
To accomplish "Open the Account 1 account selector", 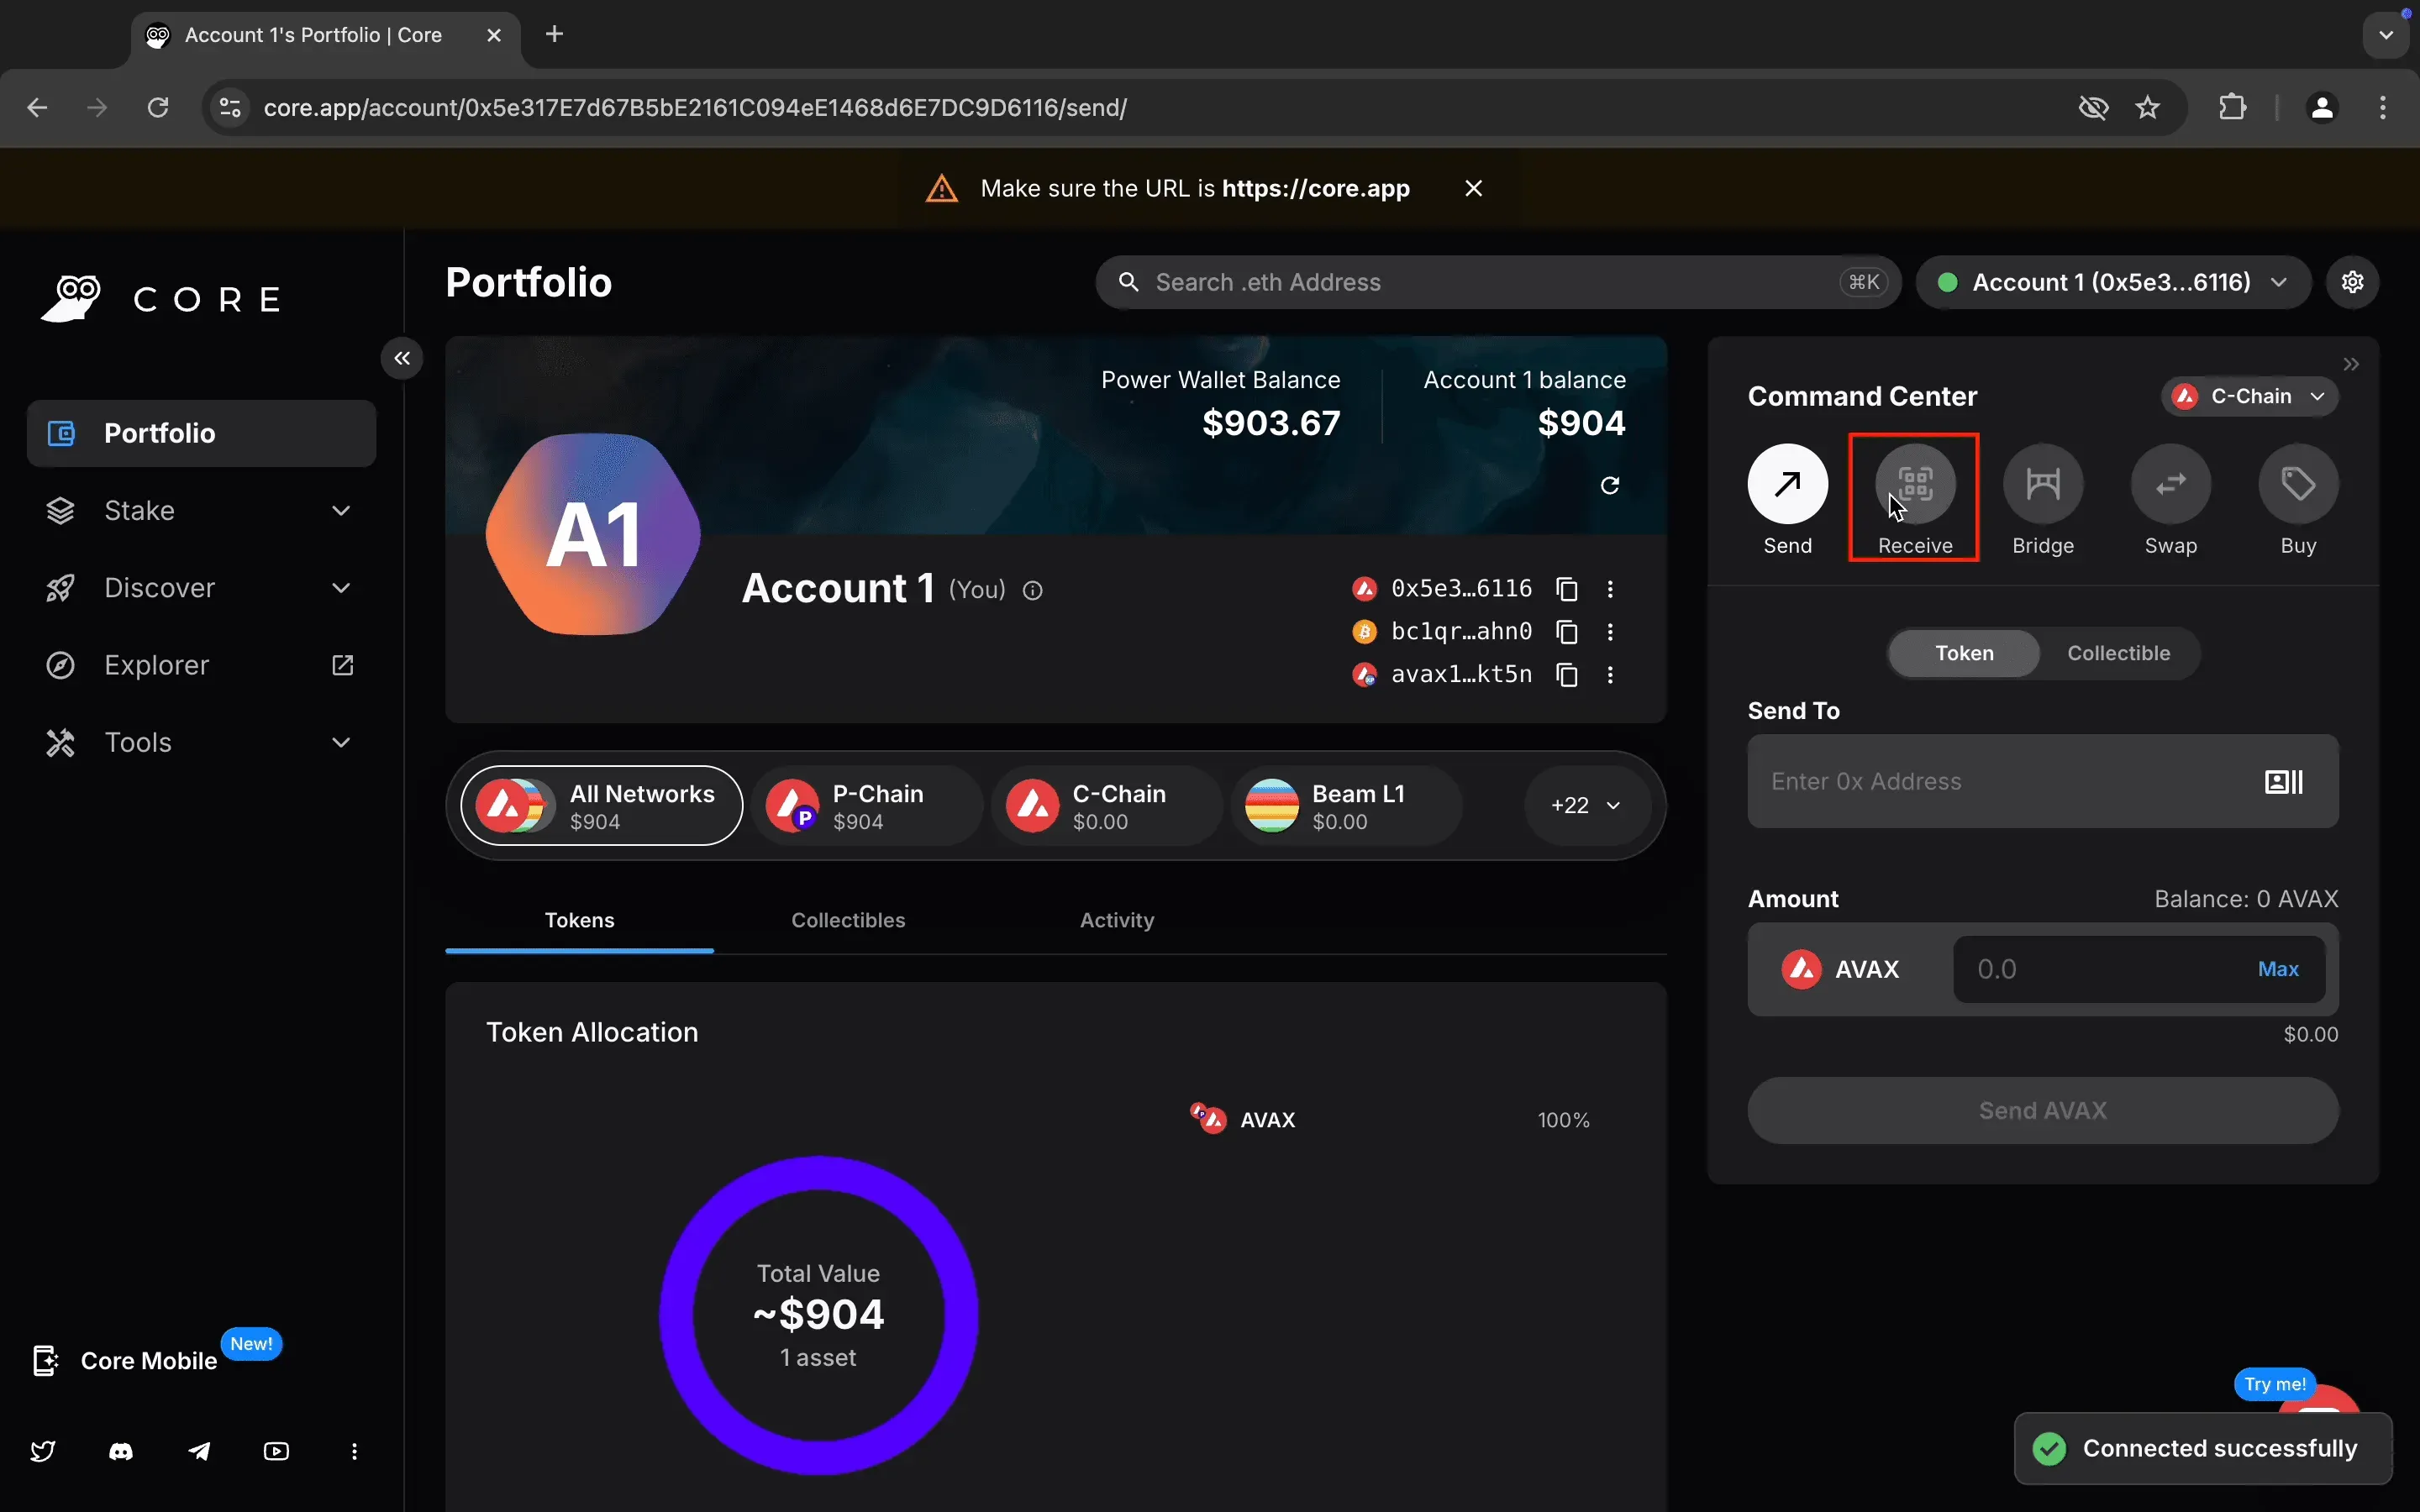I will click(2113, 282).
